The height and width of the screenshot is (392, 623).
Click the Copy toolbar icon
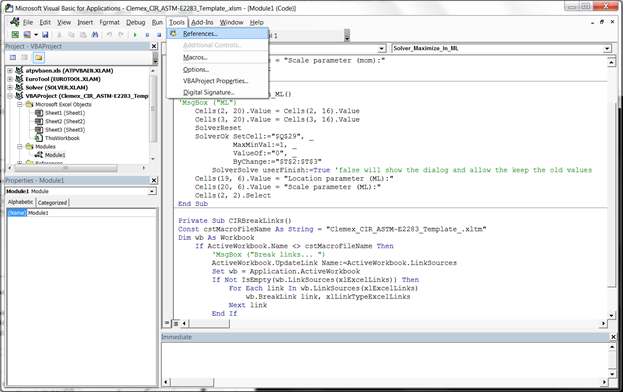point(71,35)
